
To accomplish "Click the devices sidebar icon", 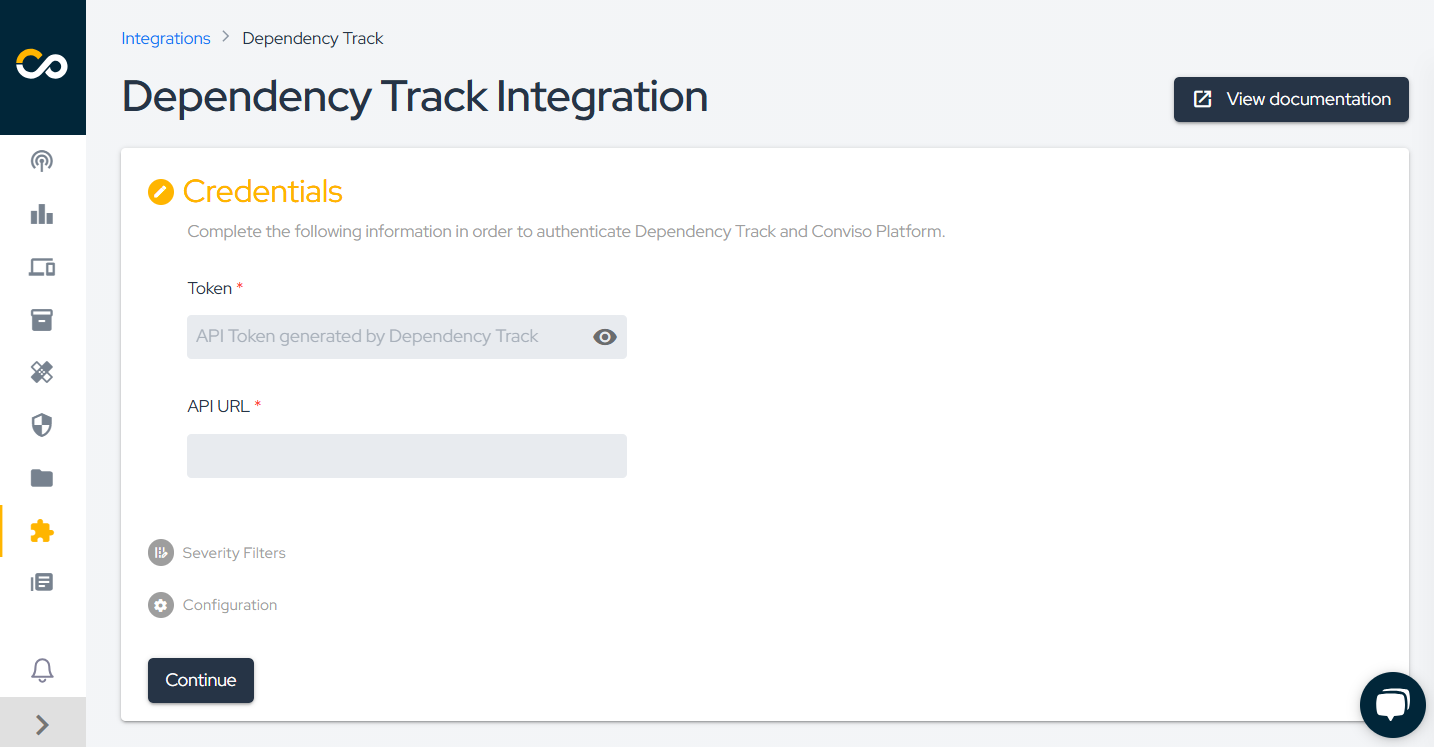I will click(x=42, y=267).
